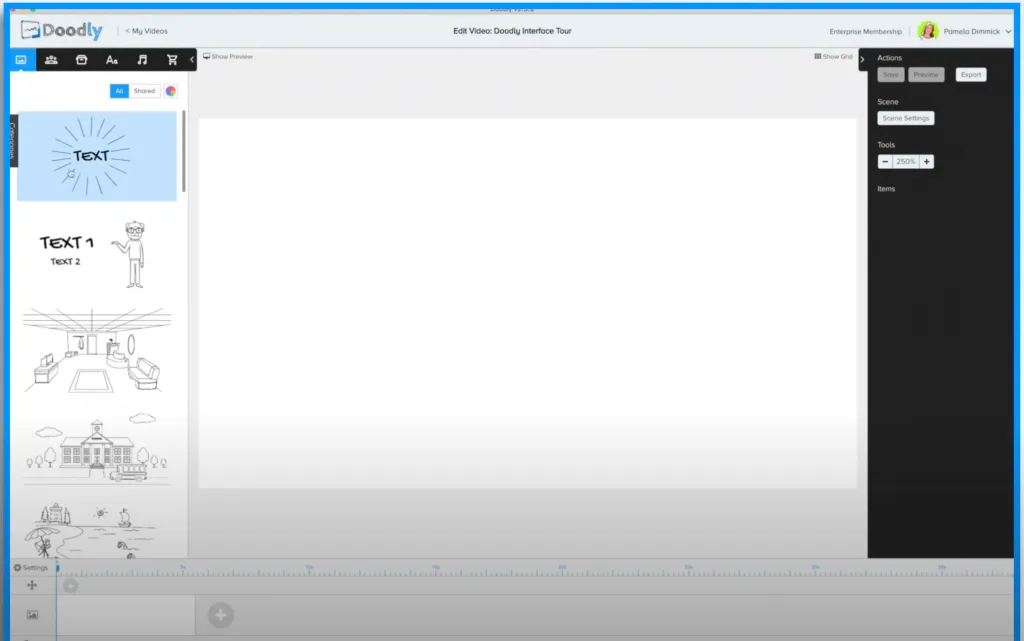This screenshot has height=641, width=1024.
Task: Click the user profile avatar
Action: click(927, 31)
